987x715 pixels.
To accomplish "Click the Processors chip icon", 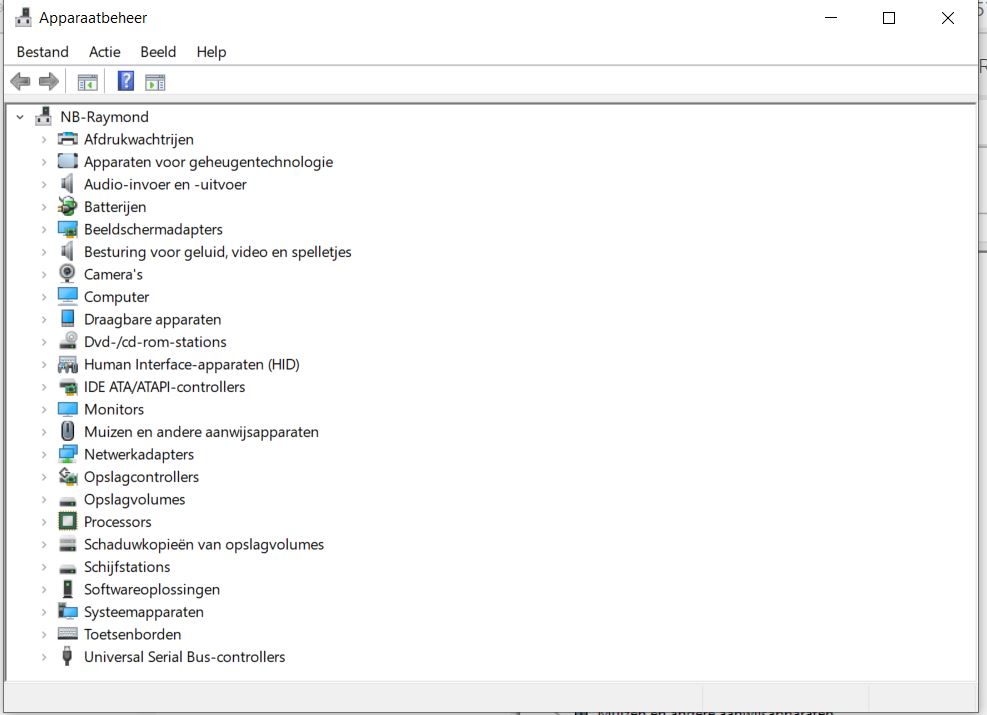I will click(x=67, y=522).
